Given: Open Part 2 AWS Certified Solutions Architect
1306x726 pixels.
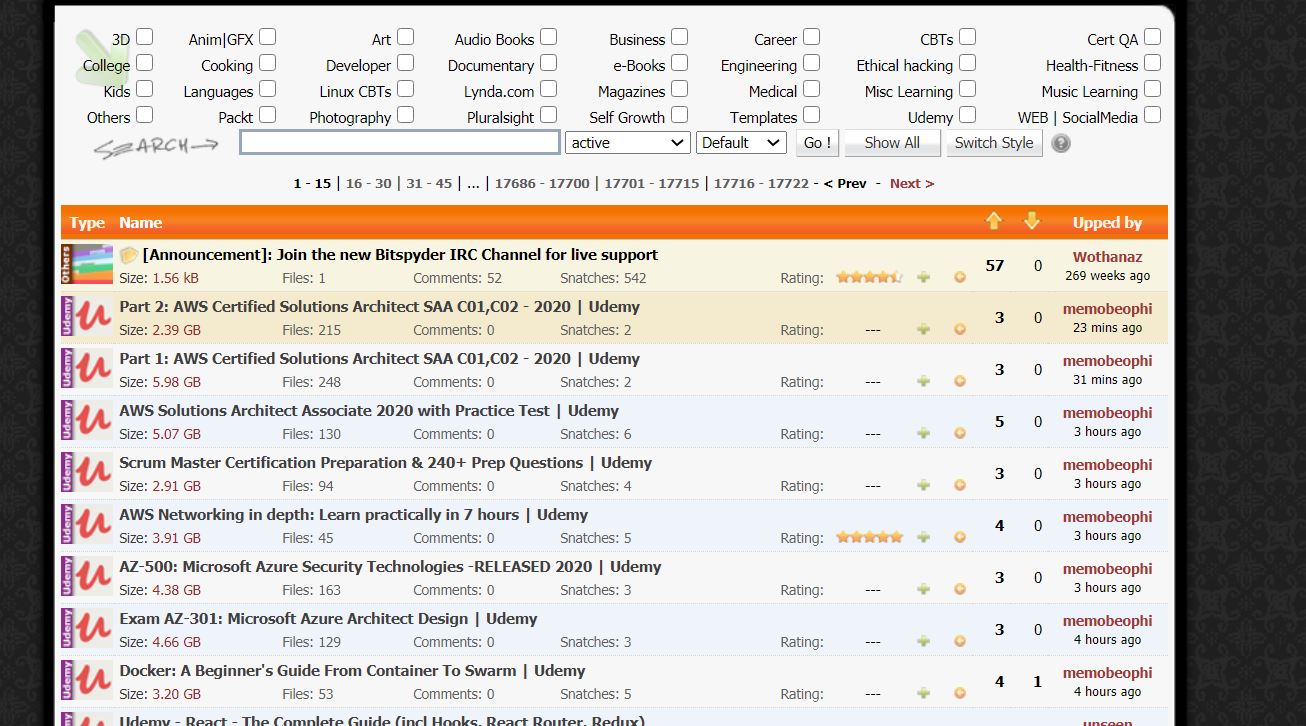Looking at the screenshot, I should (x=379, y=306).
